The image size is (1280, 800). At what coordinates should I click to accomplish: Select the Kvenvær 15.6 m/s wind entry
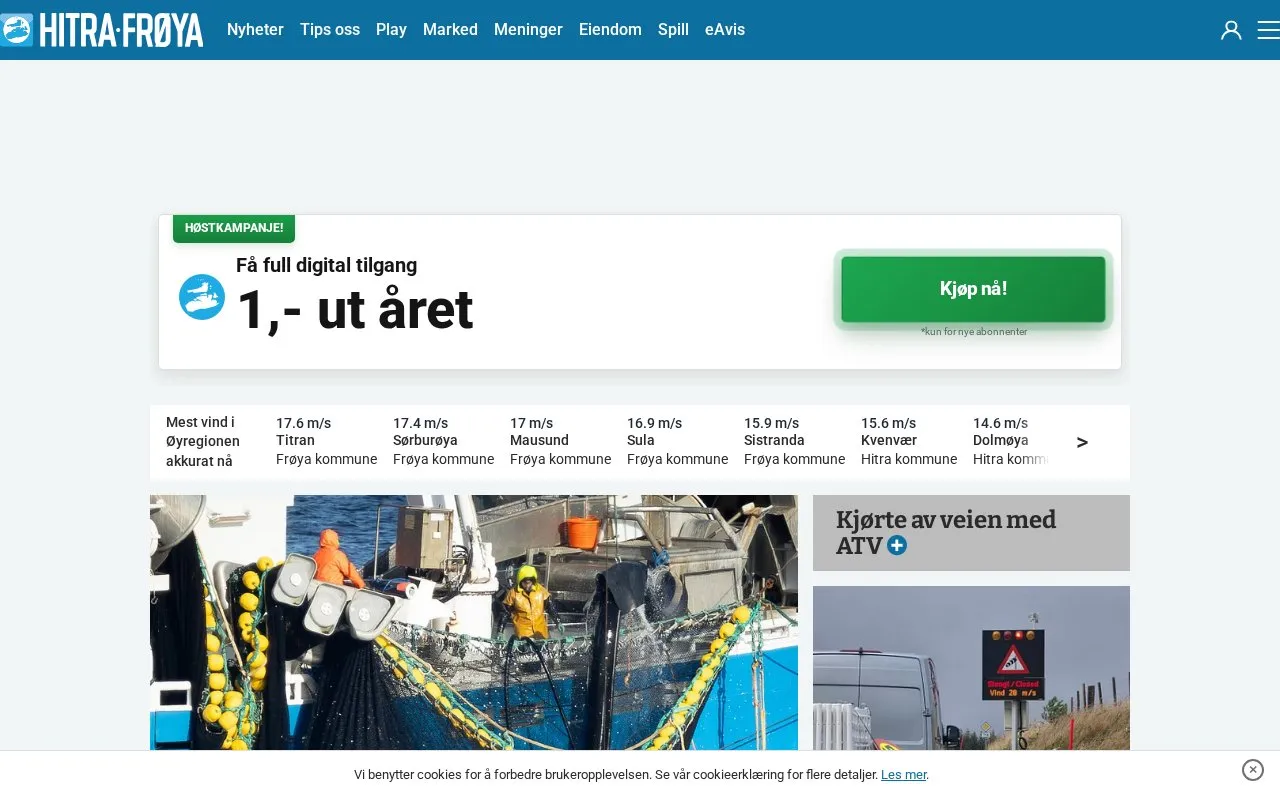click(909, 441)
